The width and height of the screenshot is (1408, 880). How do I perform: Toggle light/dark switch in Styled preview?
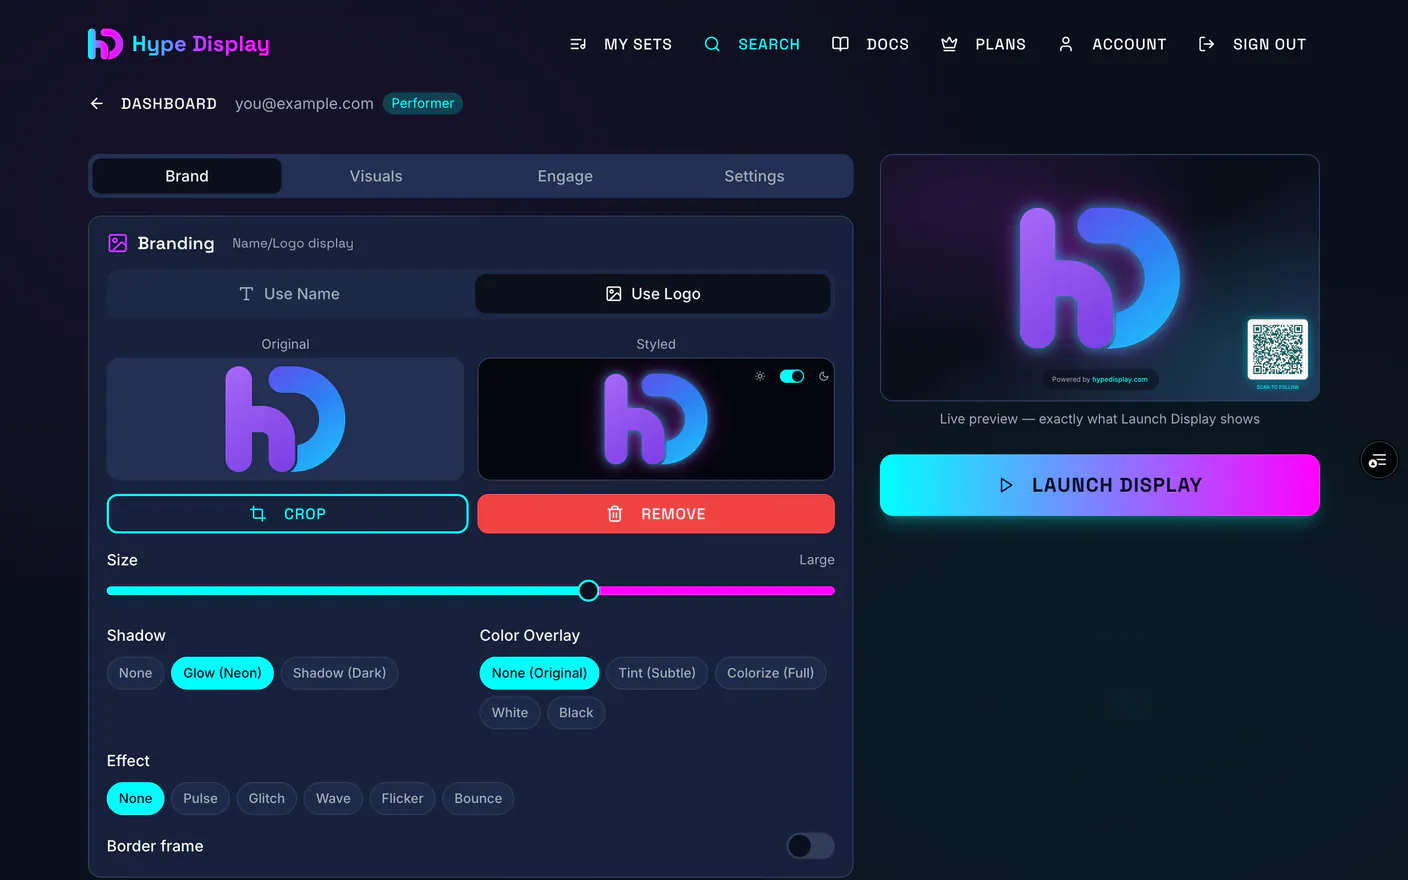coord(792,376)
